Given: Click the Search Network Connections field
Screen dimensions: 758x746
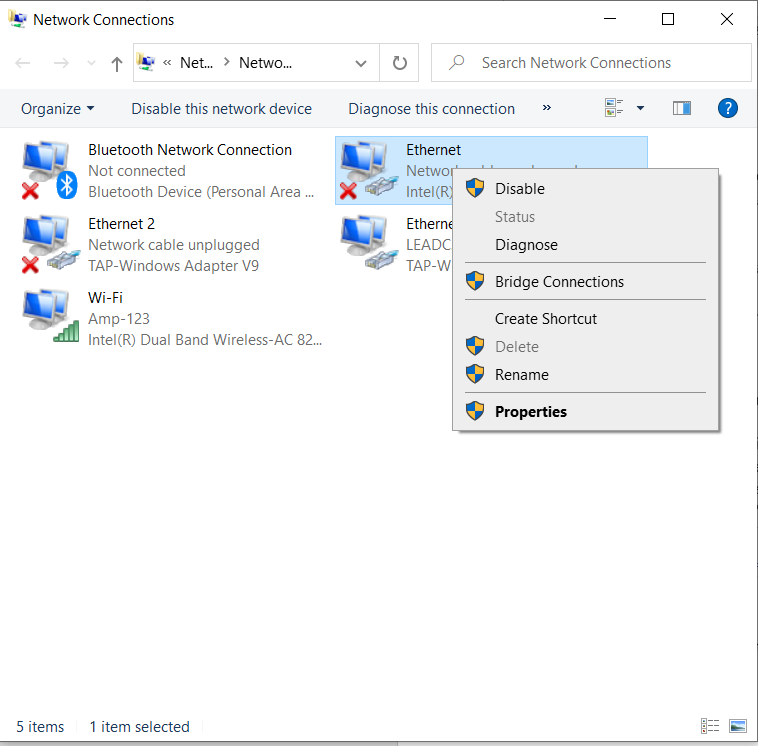Looking at the screenshot, I should pos(590,63).
